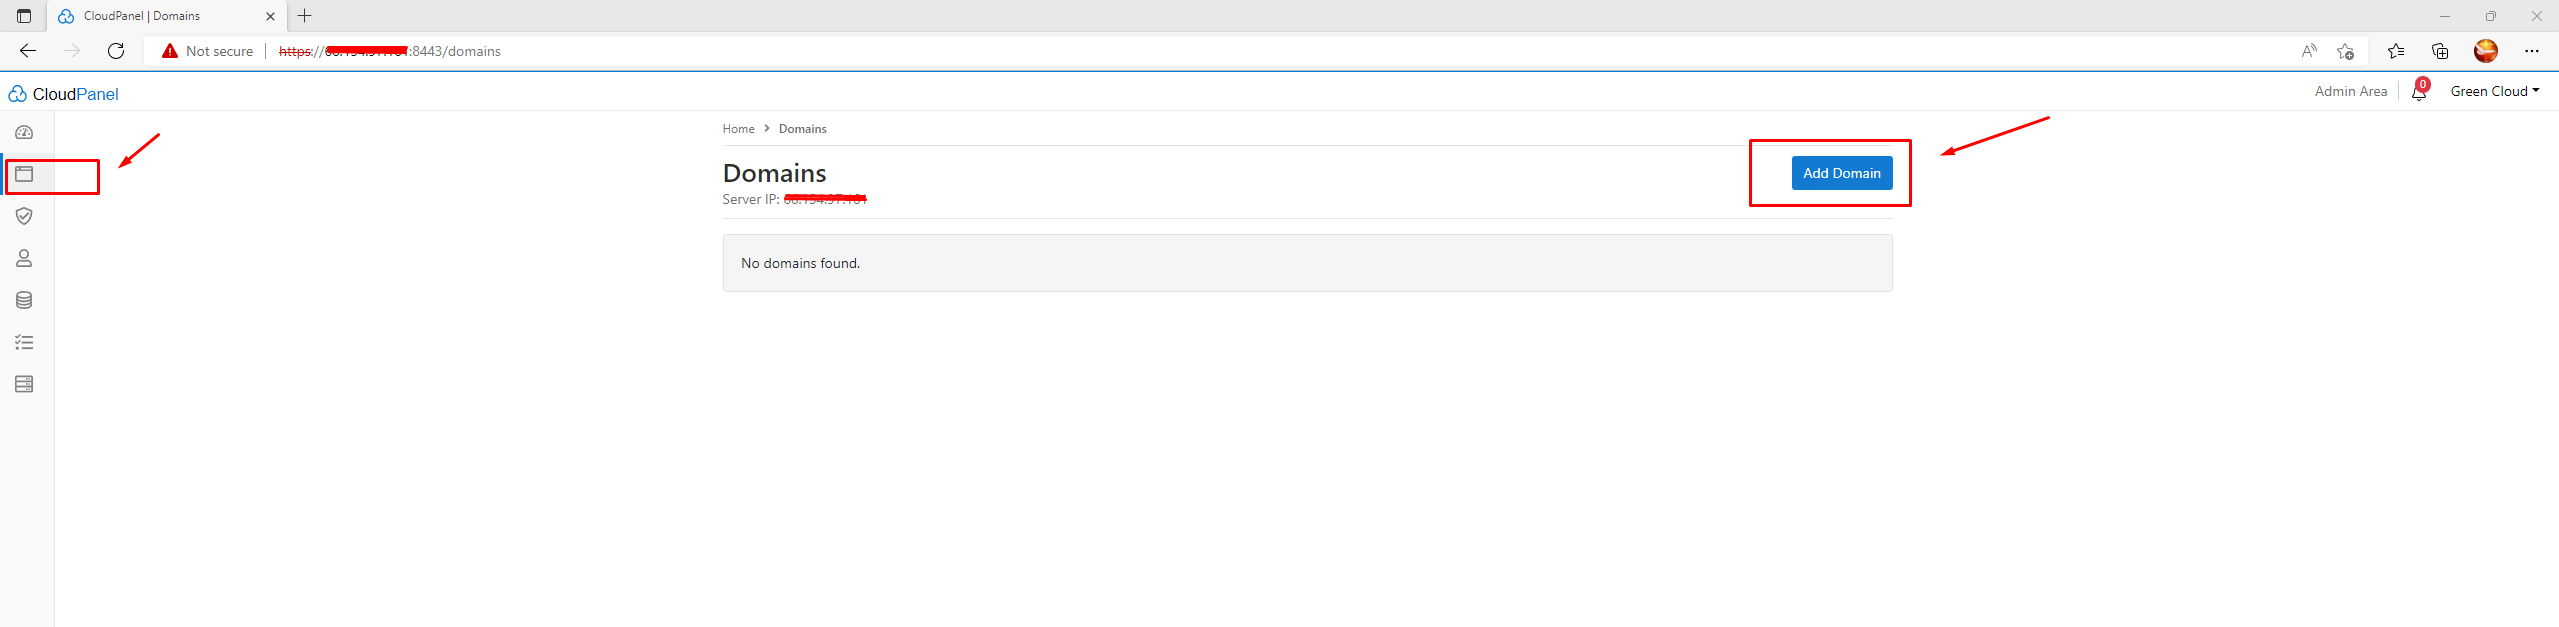This screenshot has width=2559, height=627.
Task: Focus the address bar URL field
Action: tap(1280, 51)
